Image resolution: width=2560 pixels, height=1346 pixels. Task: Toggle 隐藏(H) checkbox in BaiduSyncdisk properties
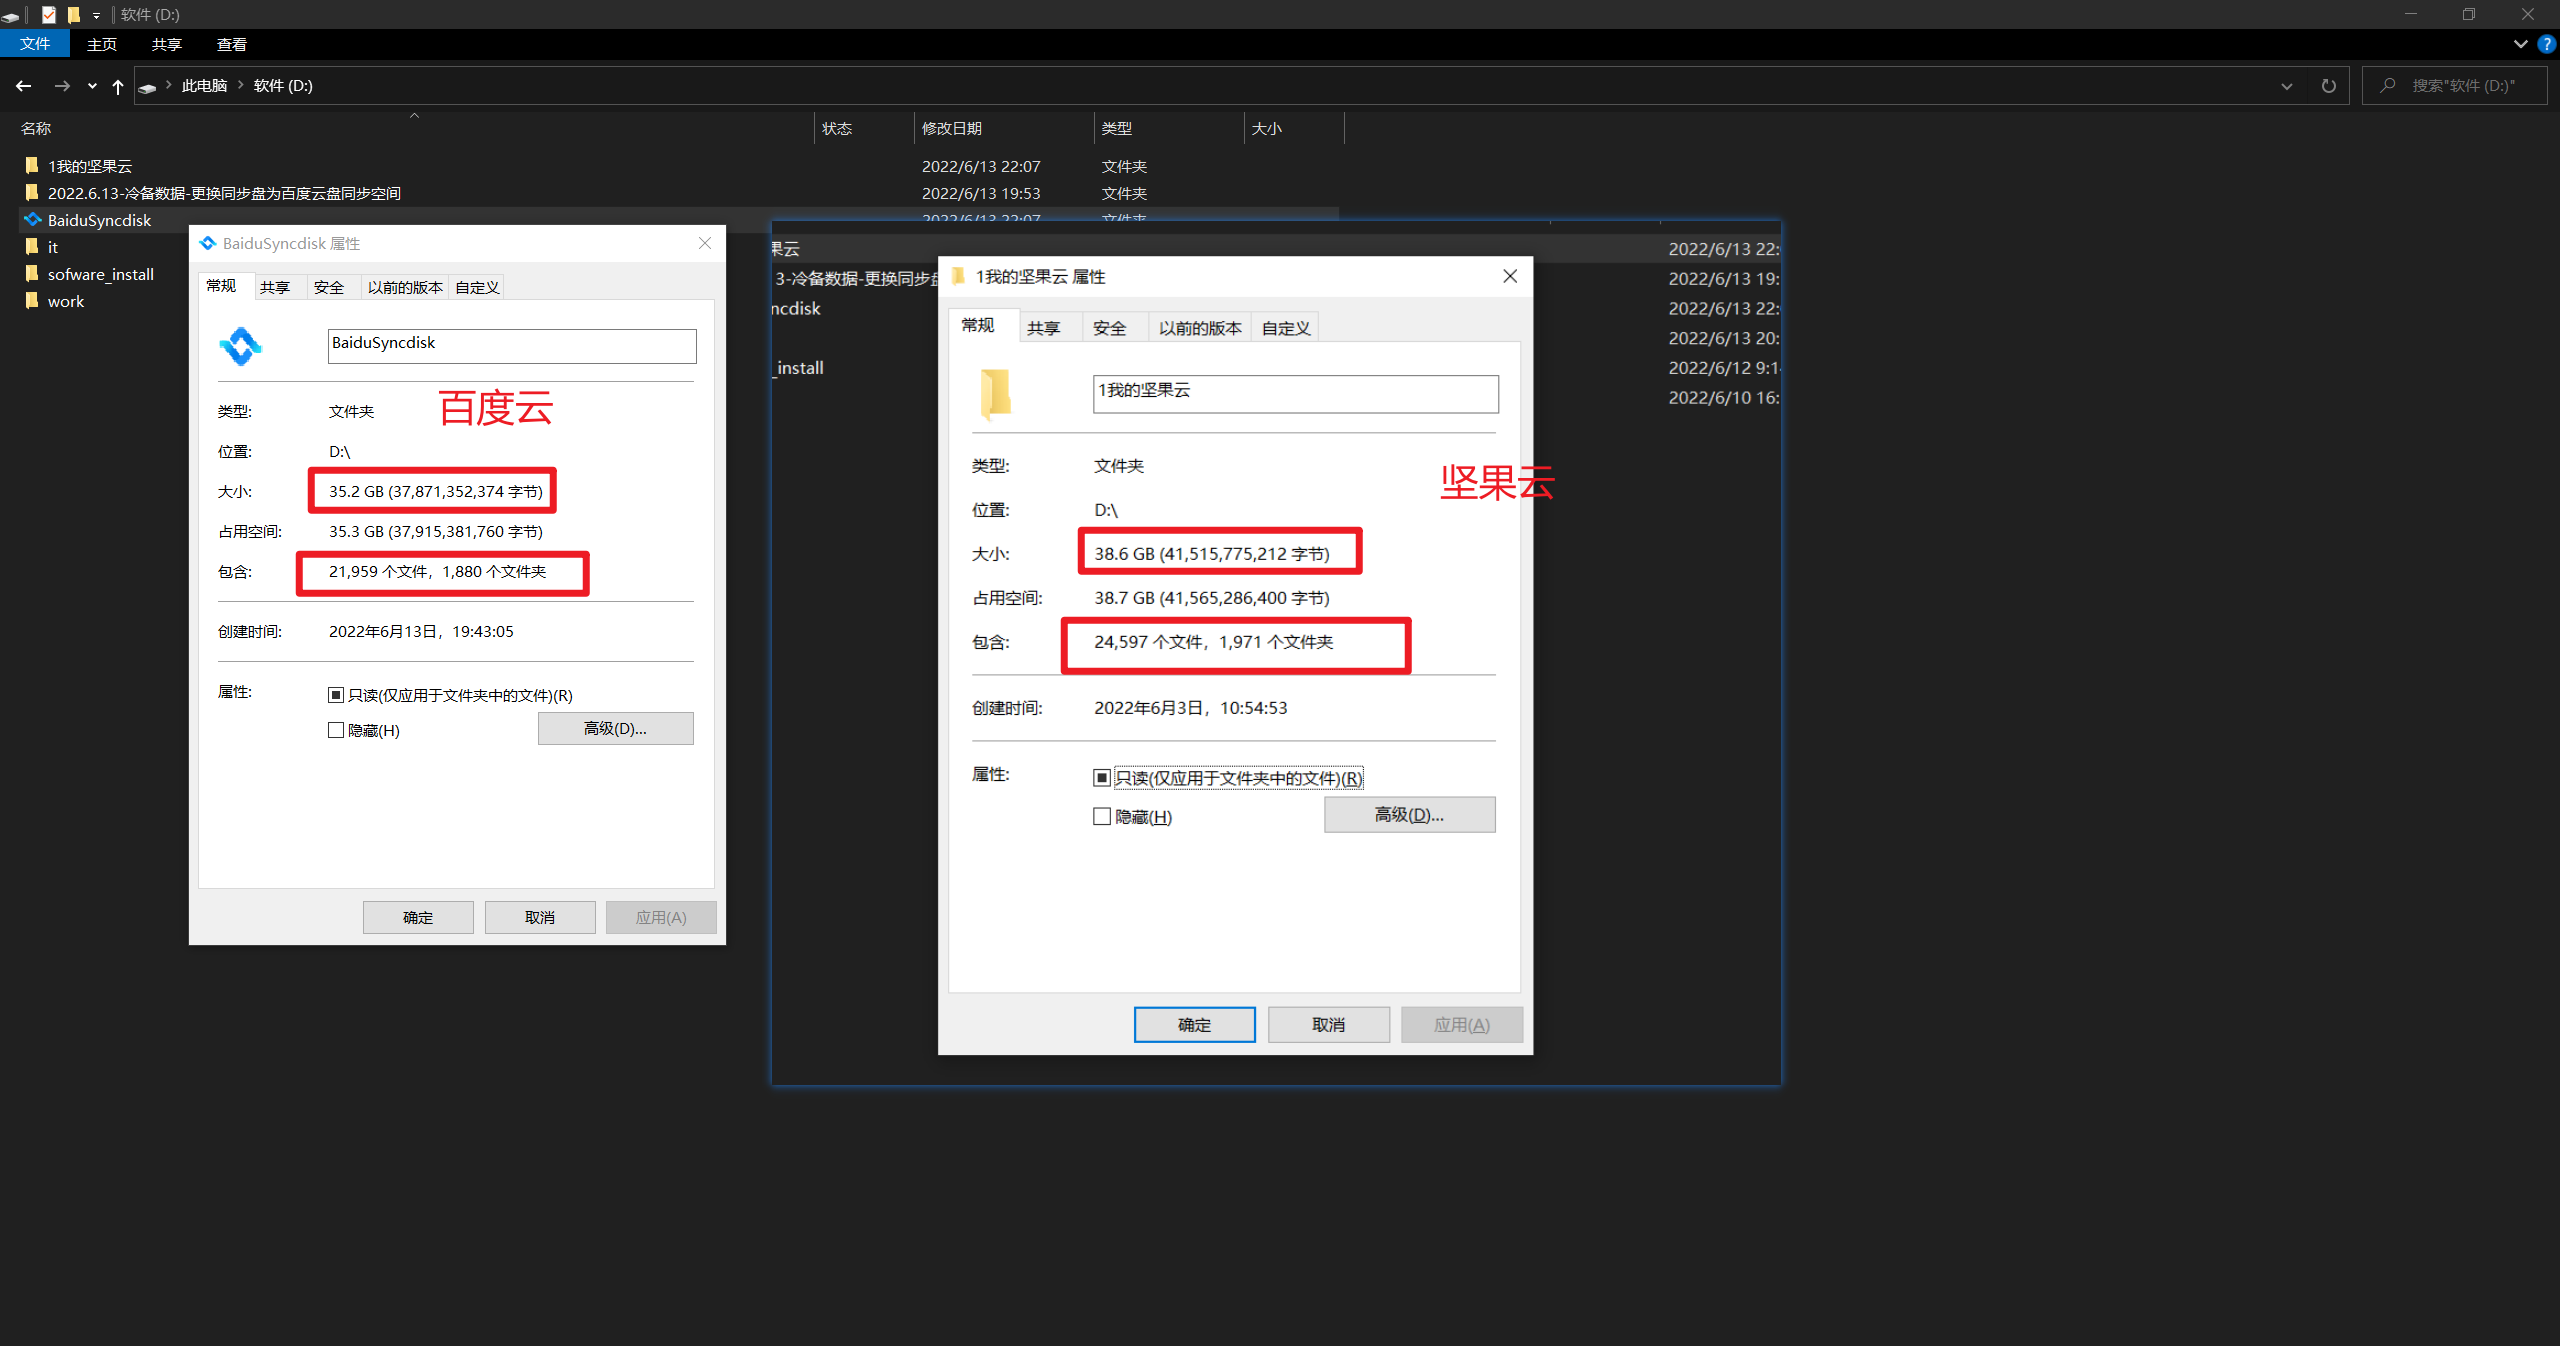336,730
